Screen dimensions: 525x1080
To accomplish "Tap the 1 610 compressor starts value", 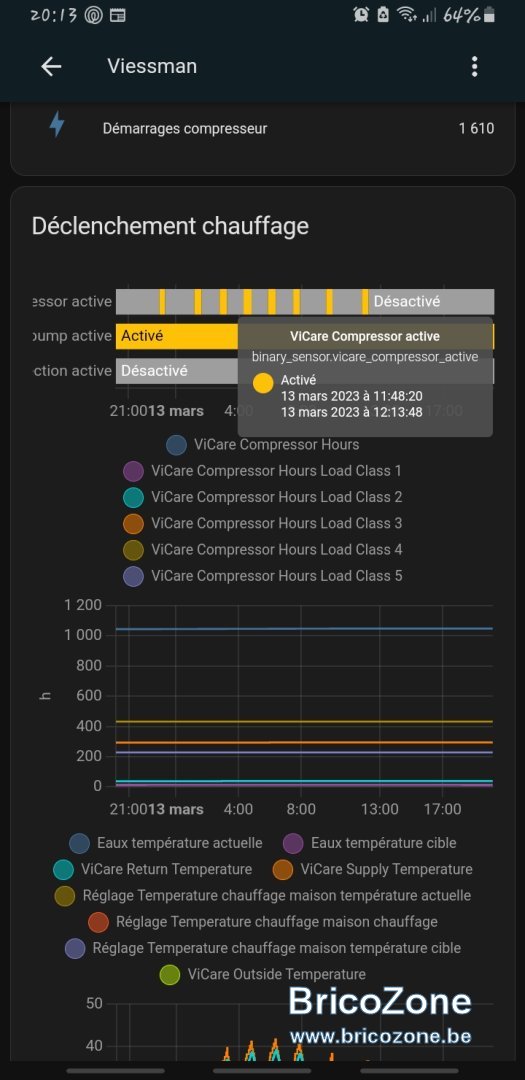I will 476,129.
